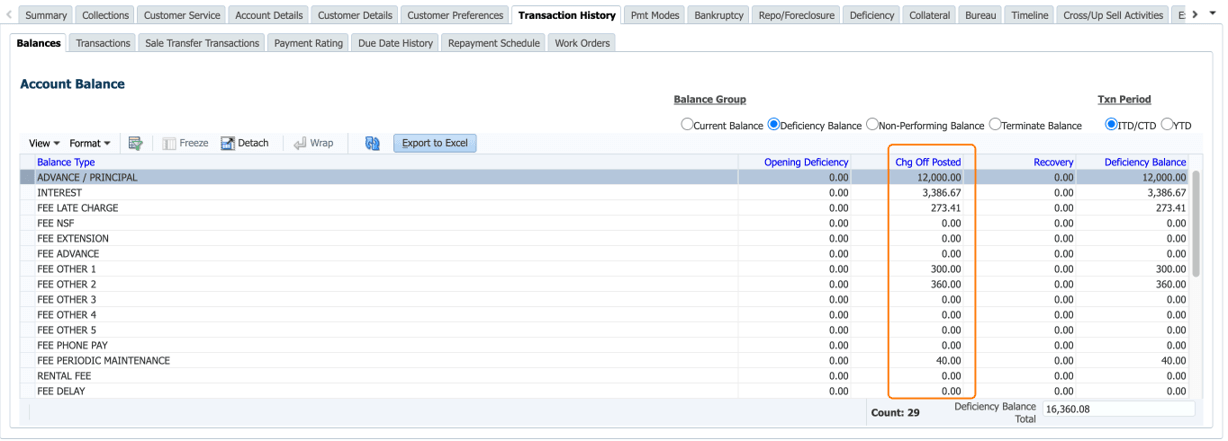1228x441 pixels.
Task: Open the Format dropdown menu
Action: pyautogui.click(x=90, y=143)
